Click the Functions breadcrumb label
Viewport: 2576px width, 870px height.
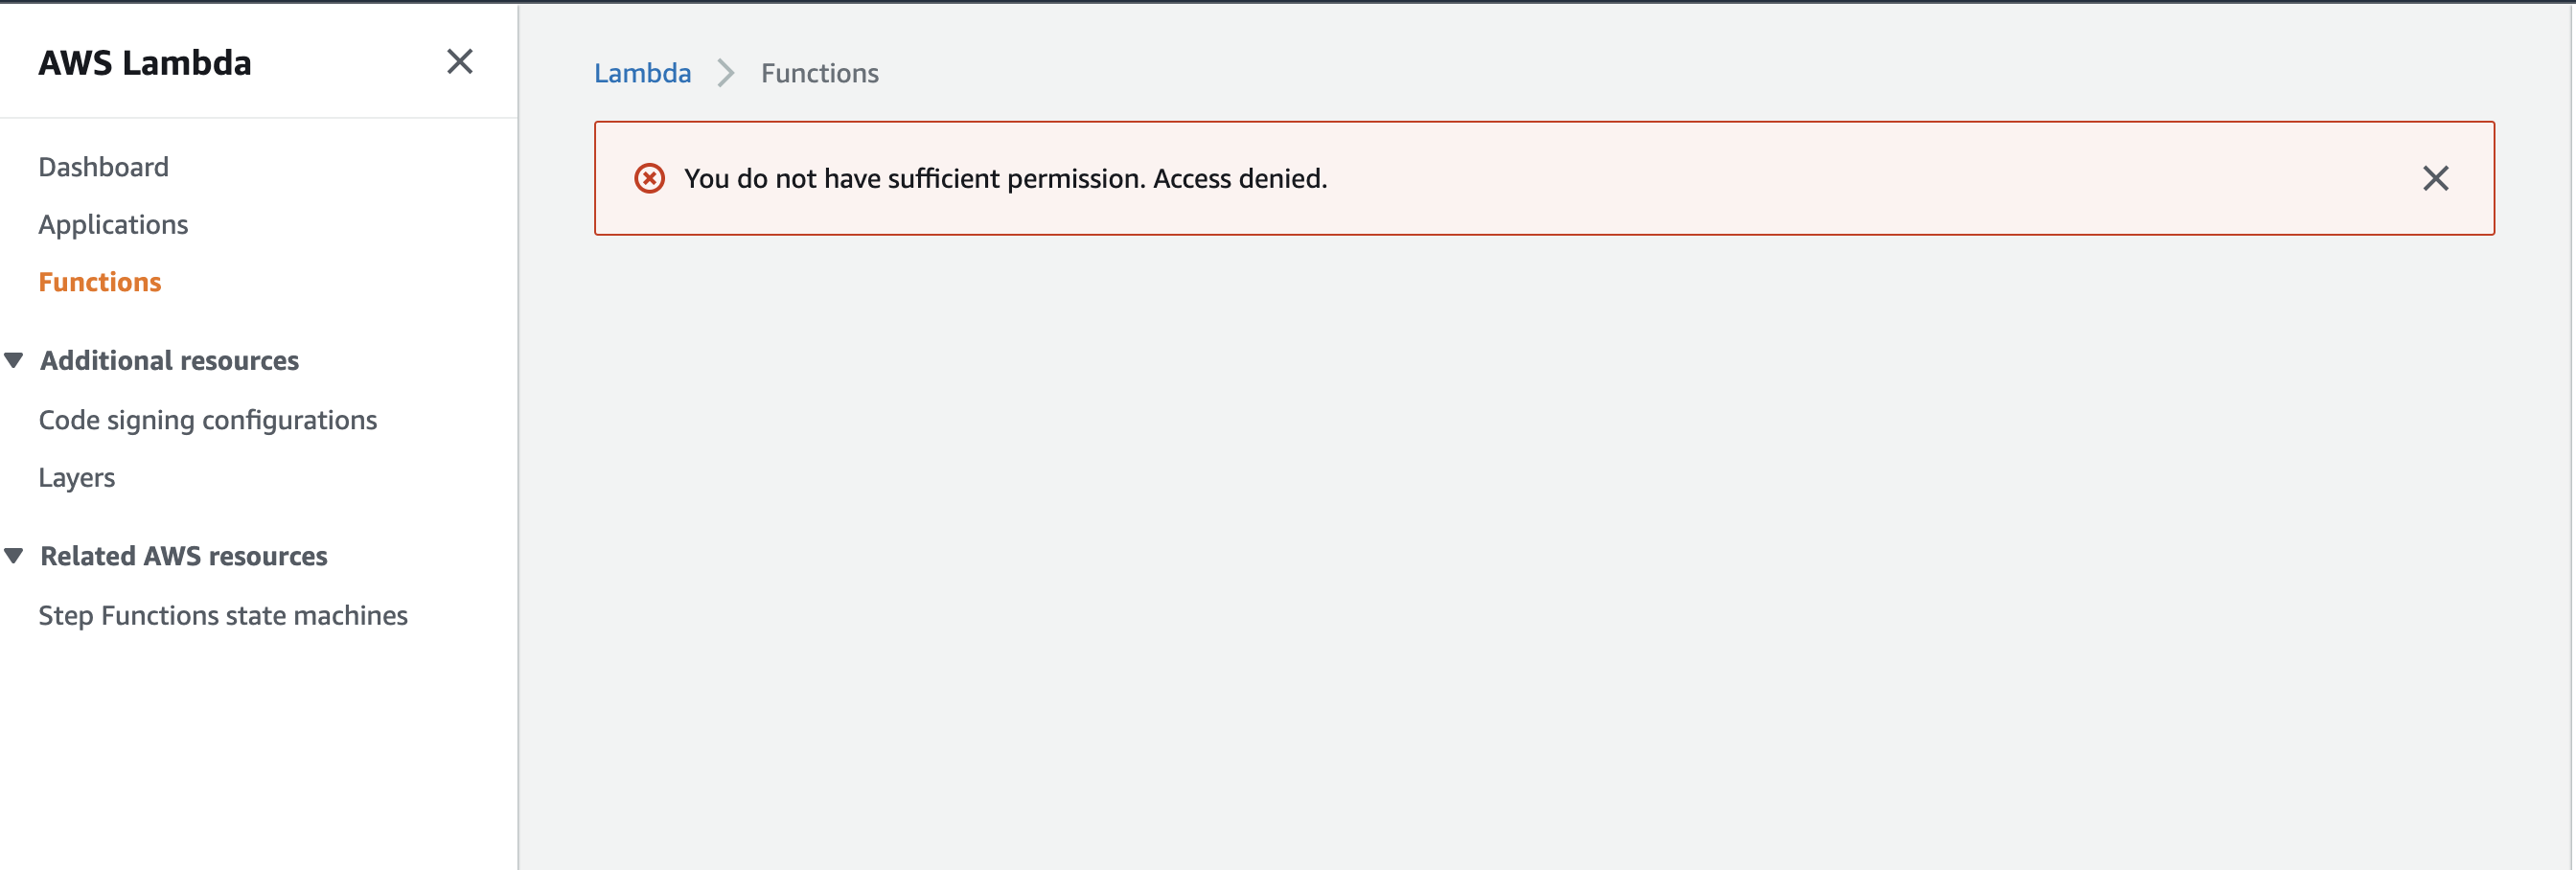coord(819,73)
